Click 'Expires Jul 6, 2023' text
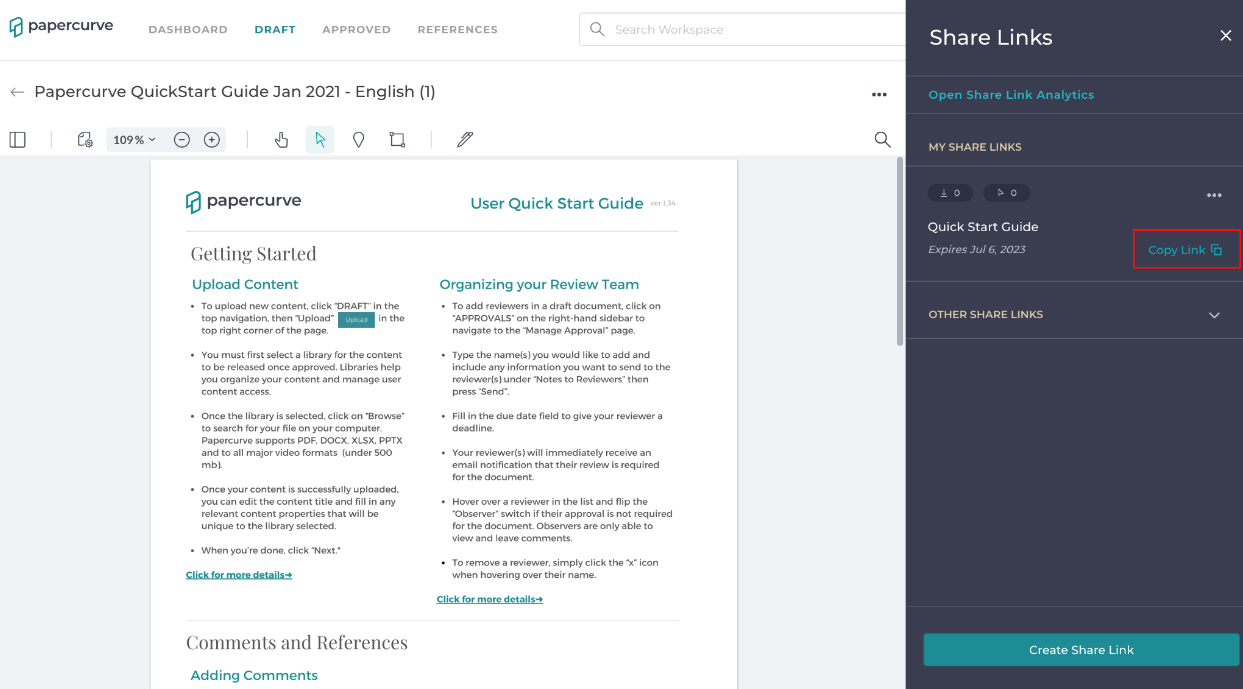 point(977,250)
